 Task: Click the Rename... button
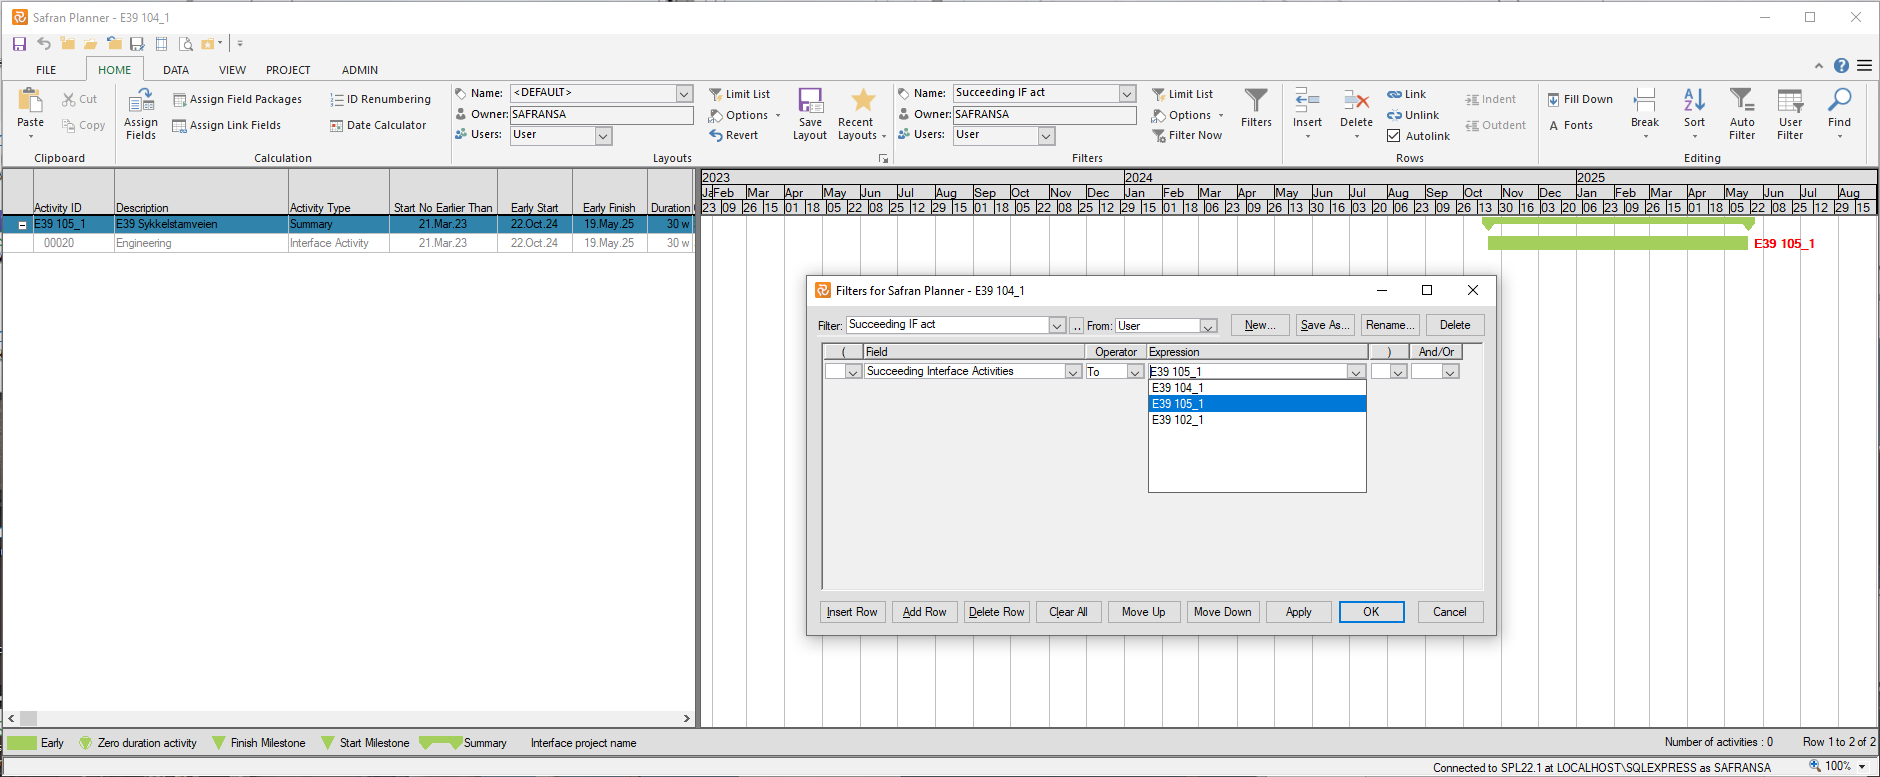pyautogui.click(x=1390, y=325)
